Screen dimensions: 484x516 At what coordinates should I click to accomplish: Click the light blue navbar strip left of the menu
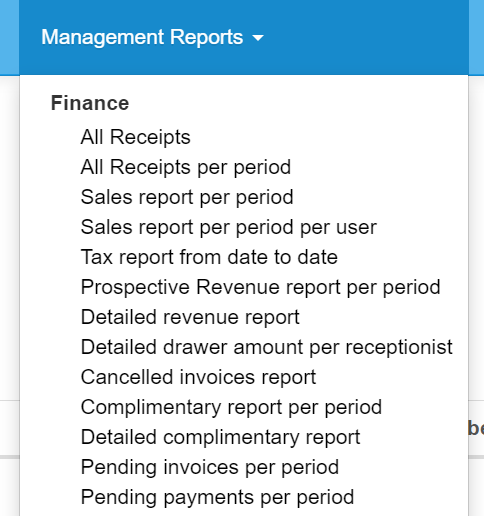tap(9, 37)
